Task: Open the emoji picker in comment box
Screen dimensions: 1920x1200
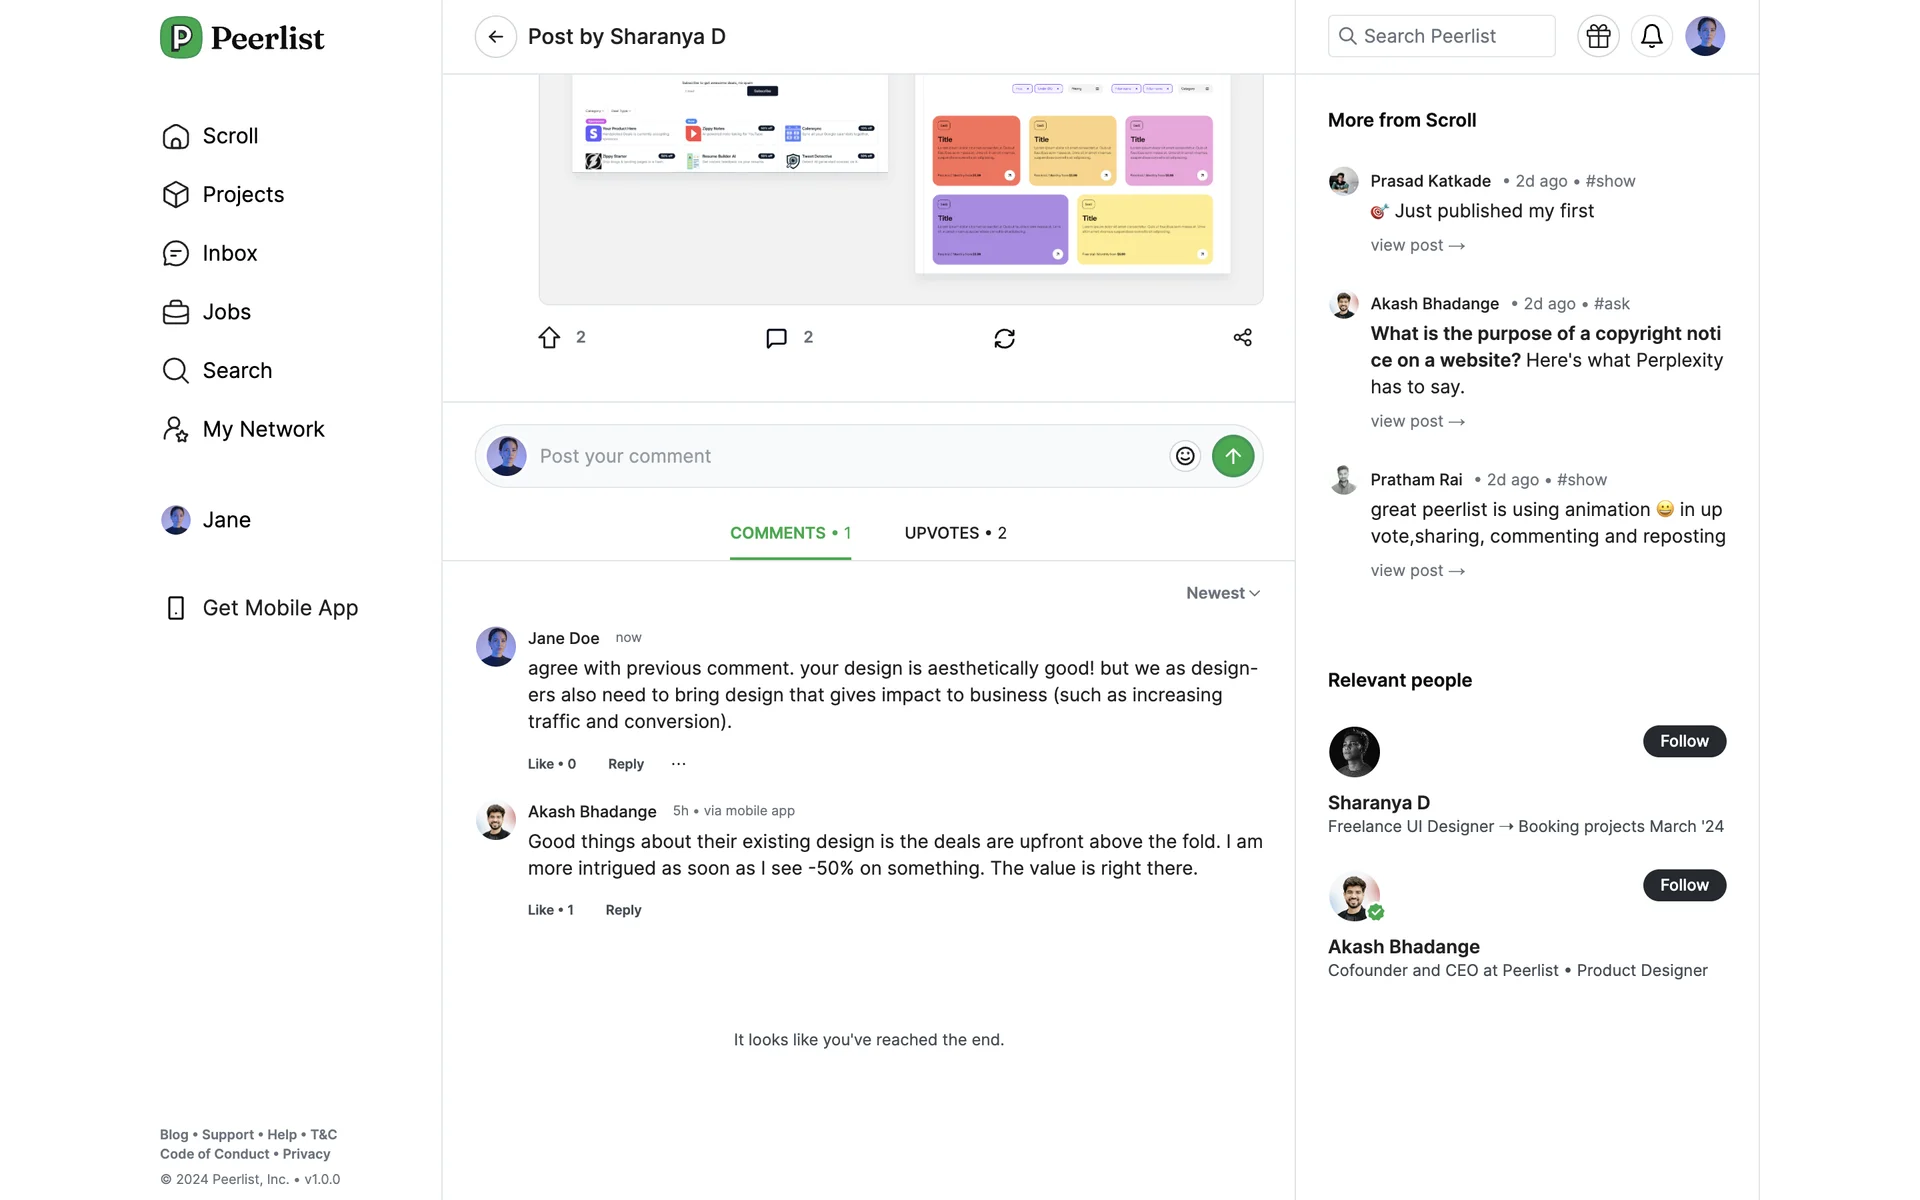Action: pyautogui.click(x=1185, y=456)
